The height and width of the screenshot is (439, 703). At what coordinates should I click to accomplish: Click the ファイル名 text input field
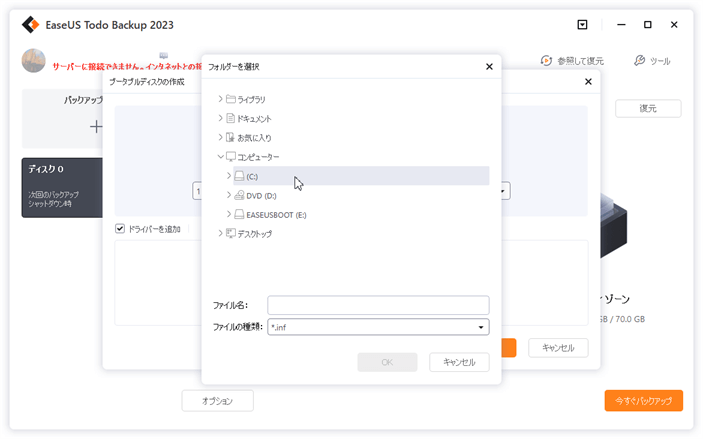point(378,304)
